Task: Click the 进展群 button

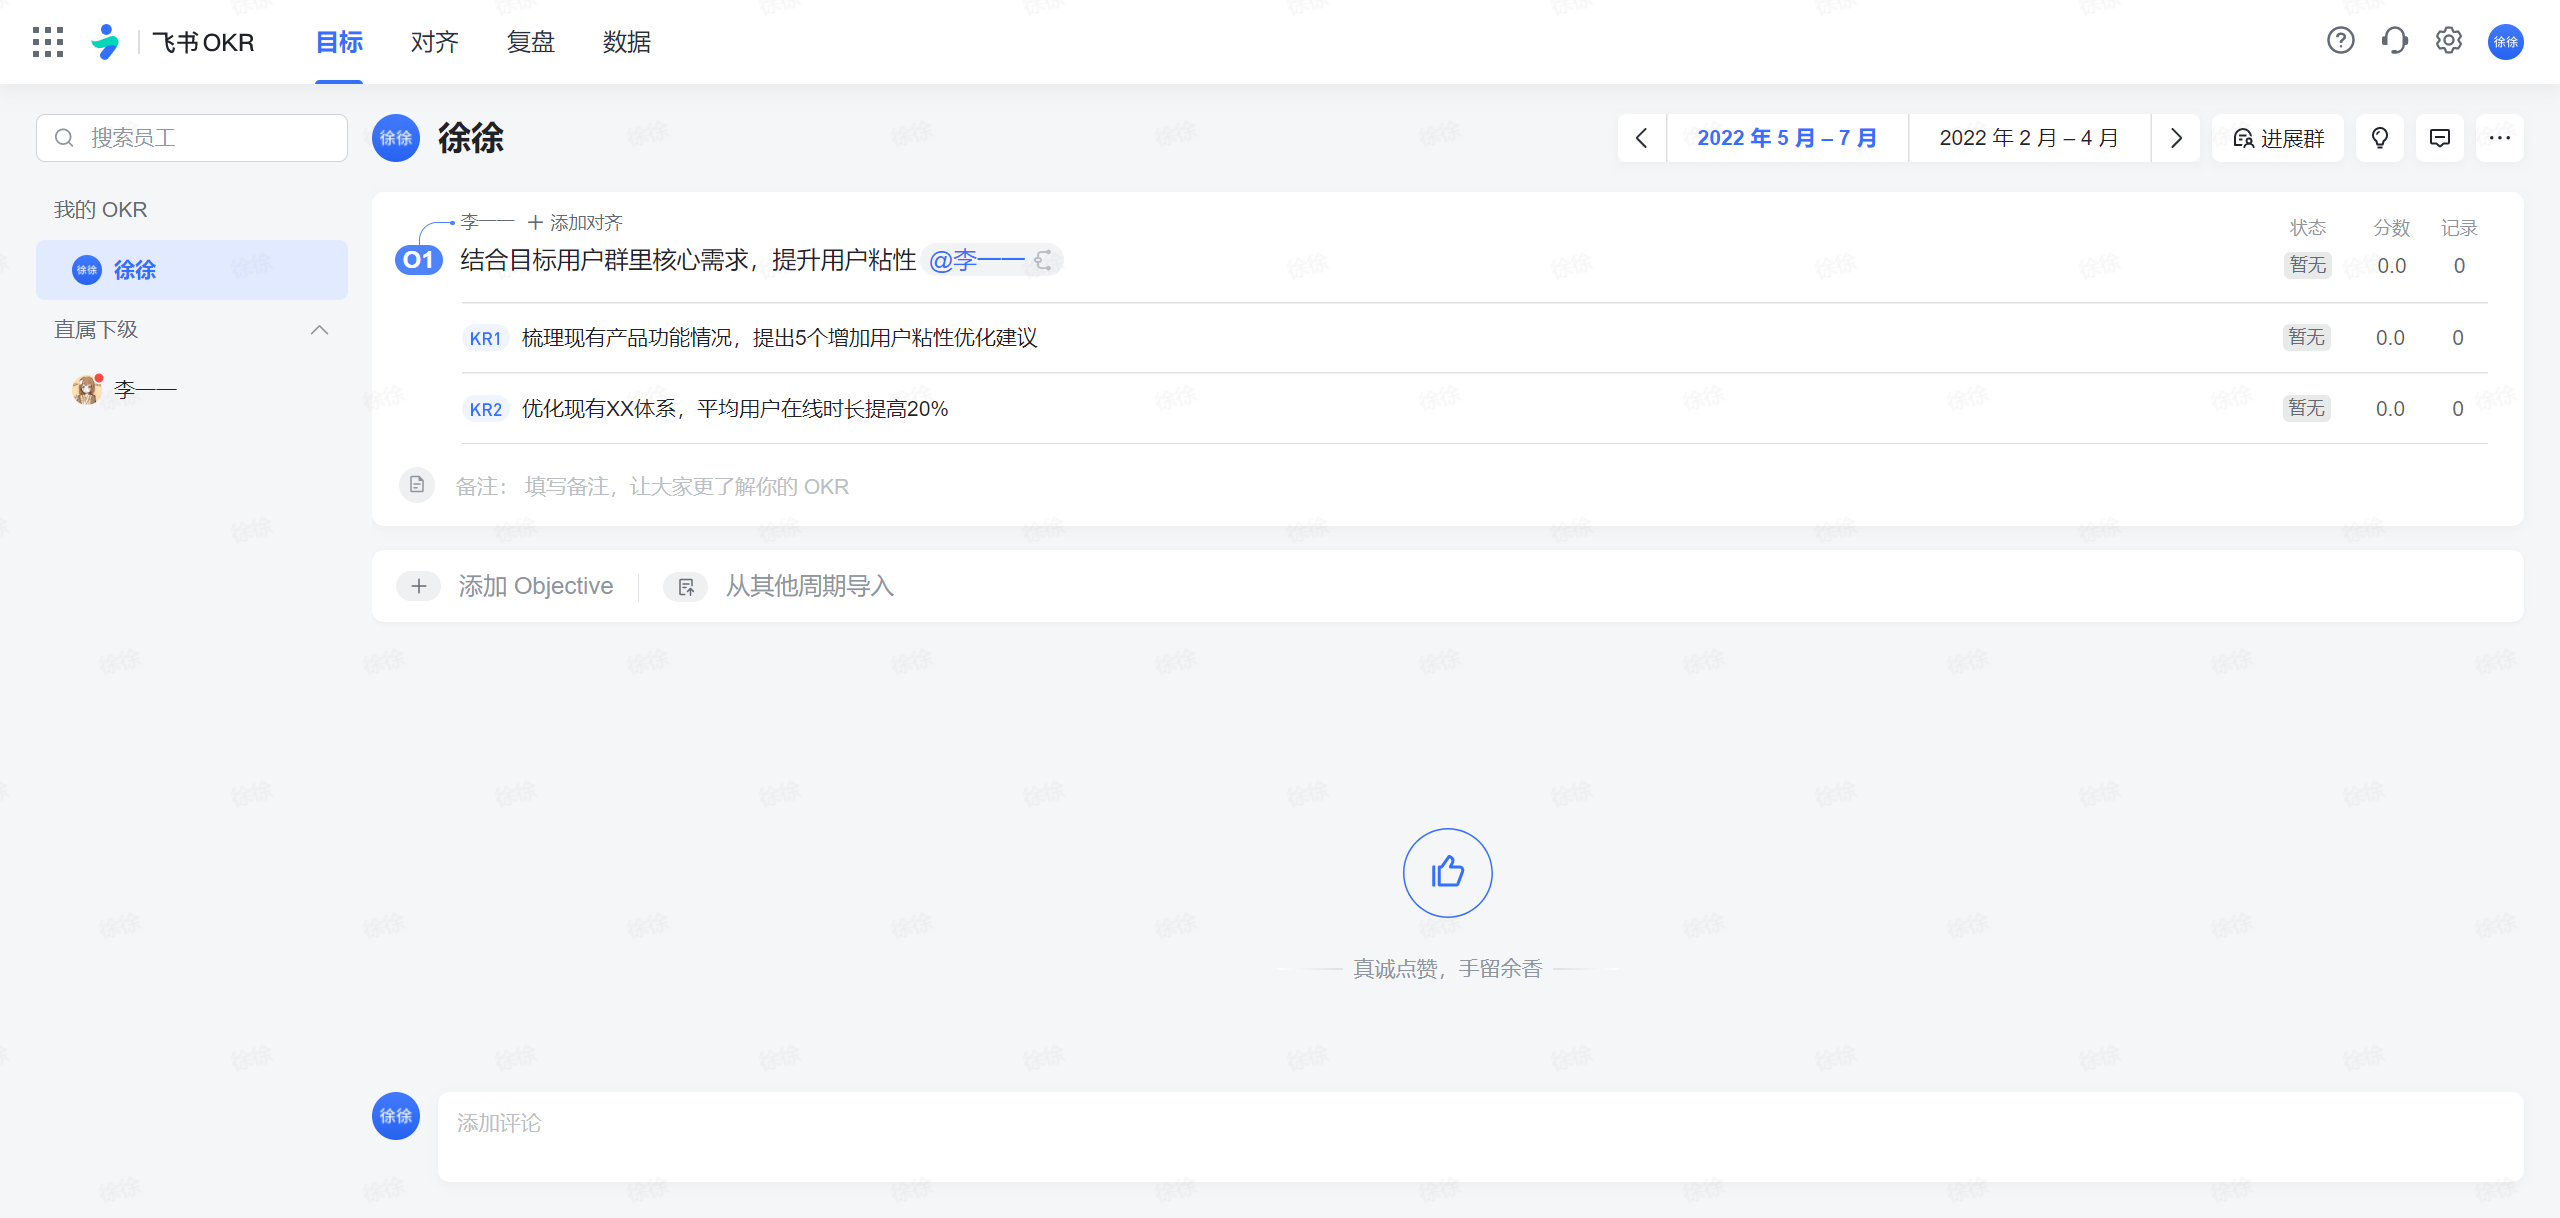Action: [x=2278, y=138]
